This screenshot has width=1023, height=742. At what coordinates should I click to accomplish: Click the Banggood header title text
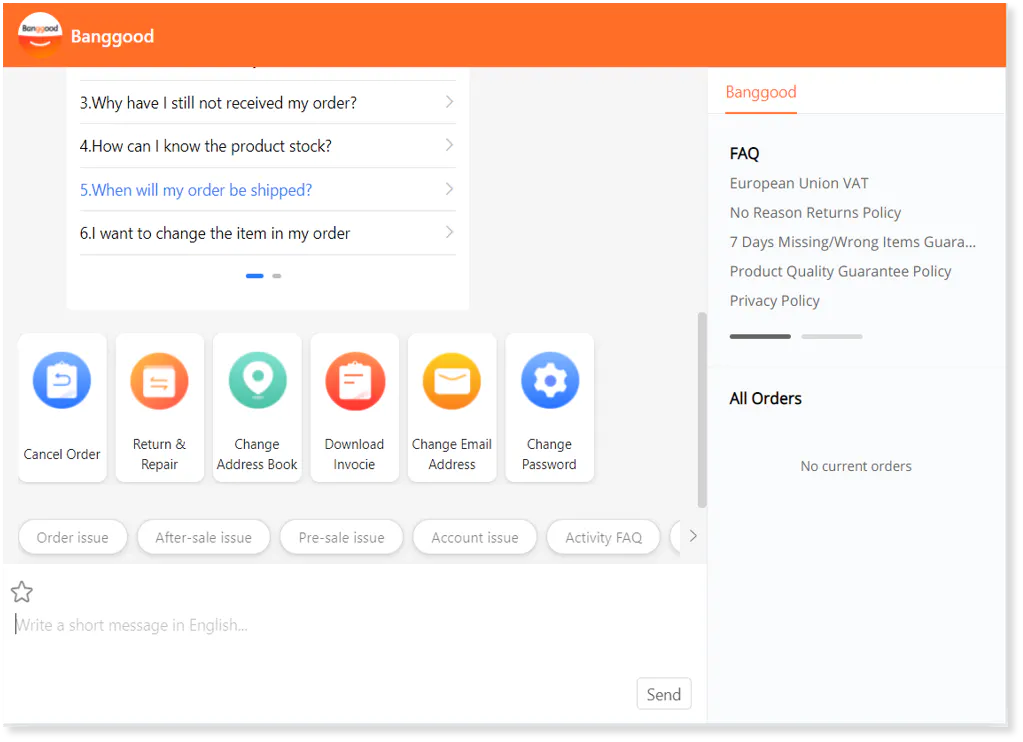(x=112, y=37)
